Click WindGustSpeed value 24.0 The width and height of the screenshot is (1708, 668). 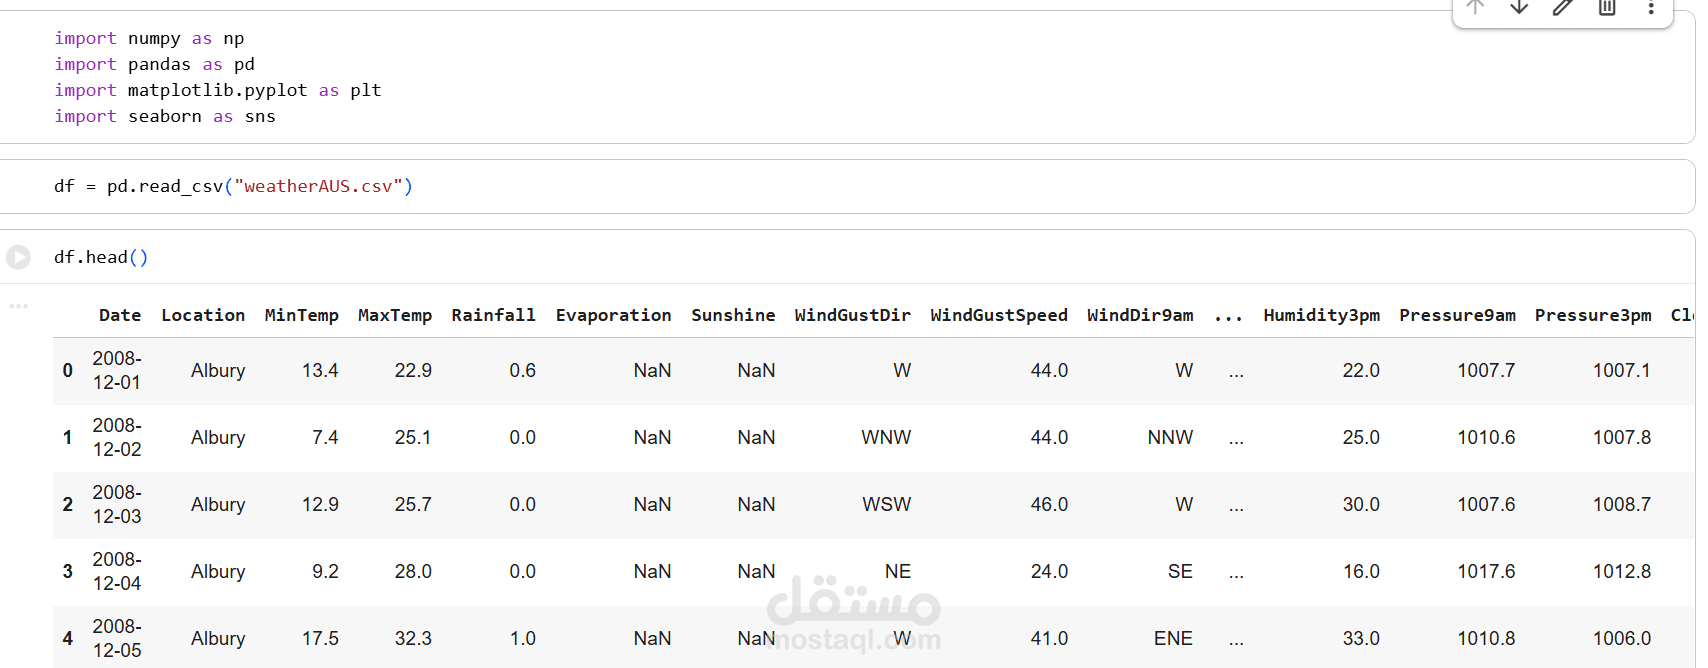click(1049, 571)
